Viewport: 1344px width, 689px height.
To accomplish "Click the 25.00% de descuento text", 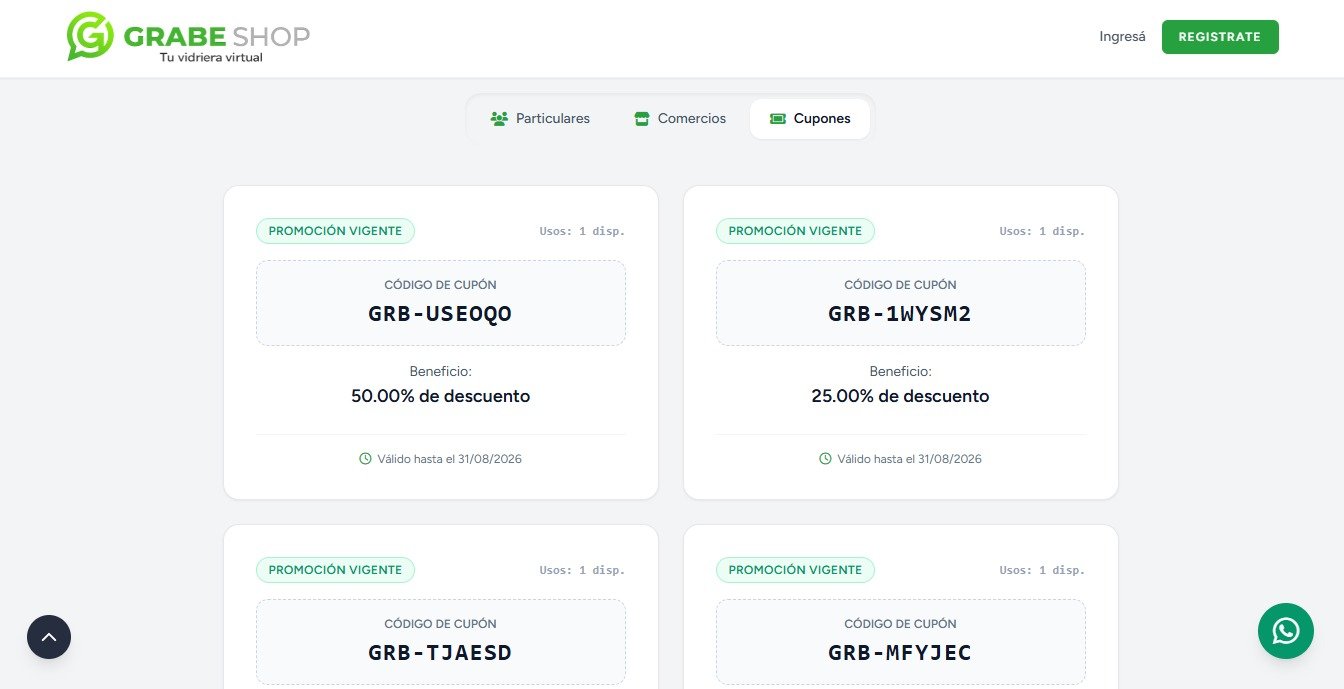I will (x=900, y=396).
